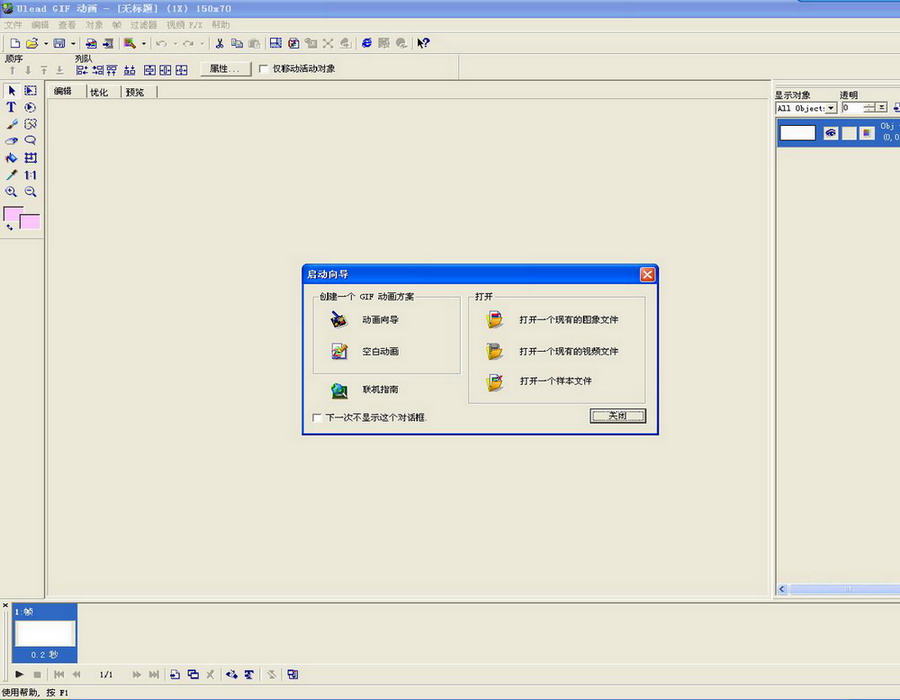Click the background pink color swatch
This screenshot has height=700, width=900.
[32, 223]
